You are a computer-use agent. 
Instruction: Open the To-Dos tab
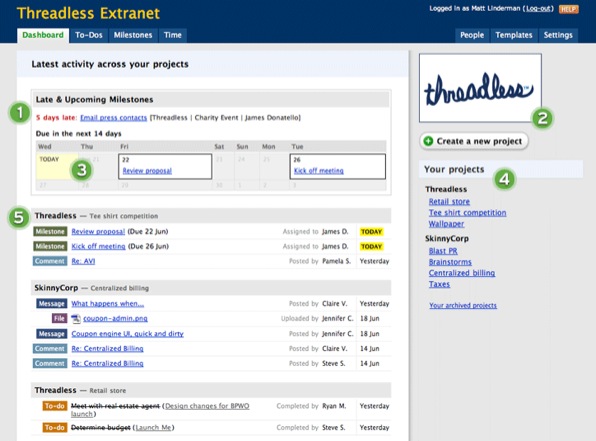[x=89, y=35]
